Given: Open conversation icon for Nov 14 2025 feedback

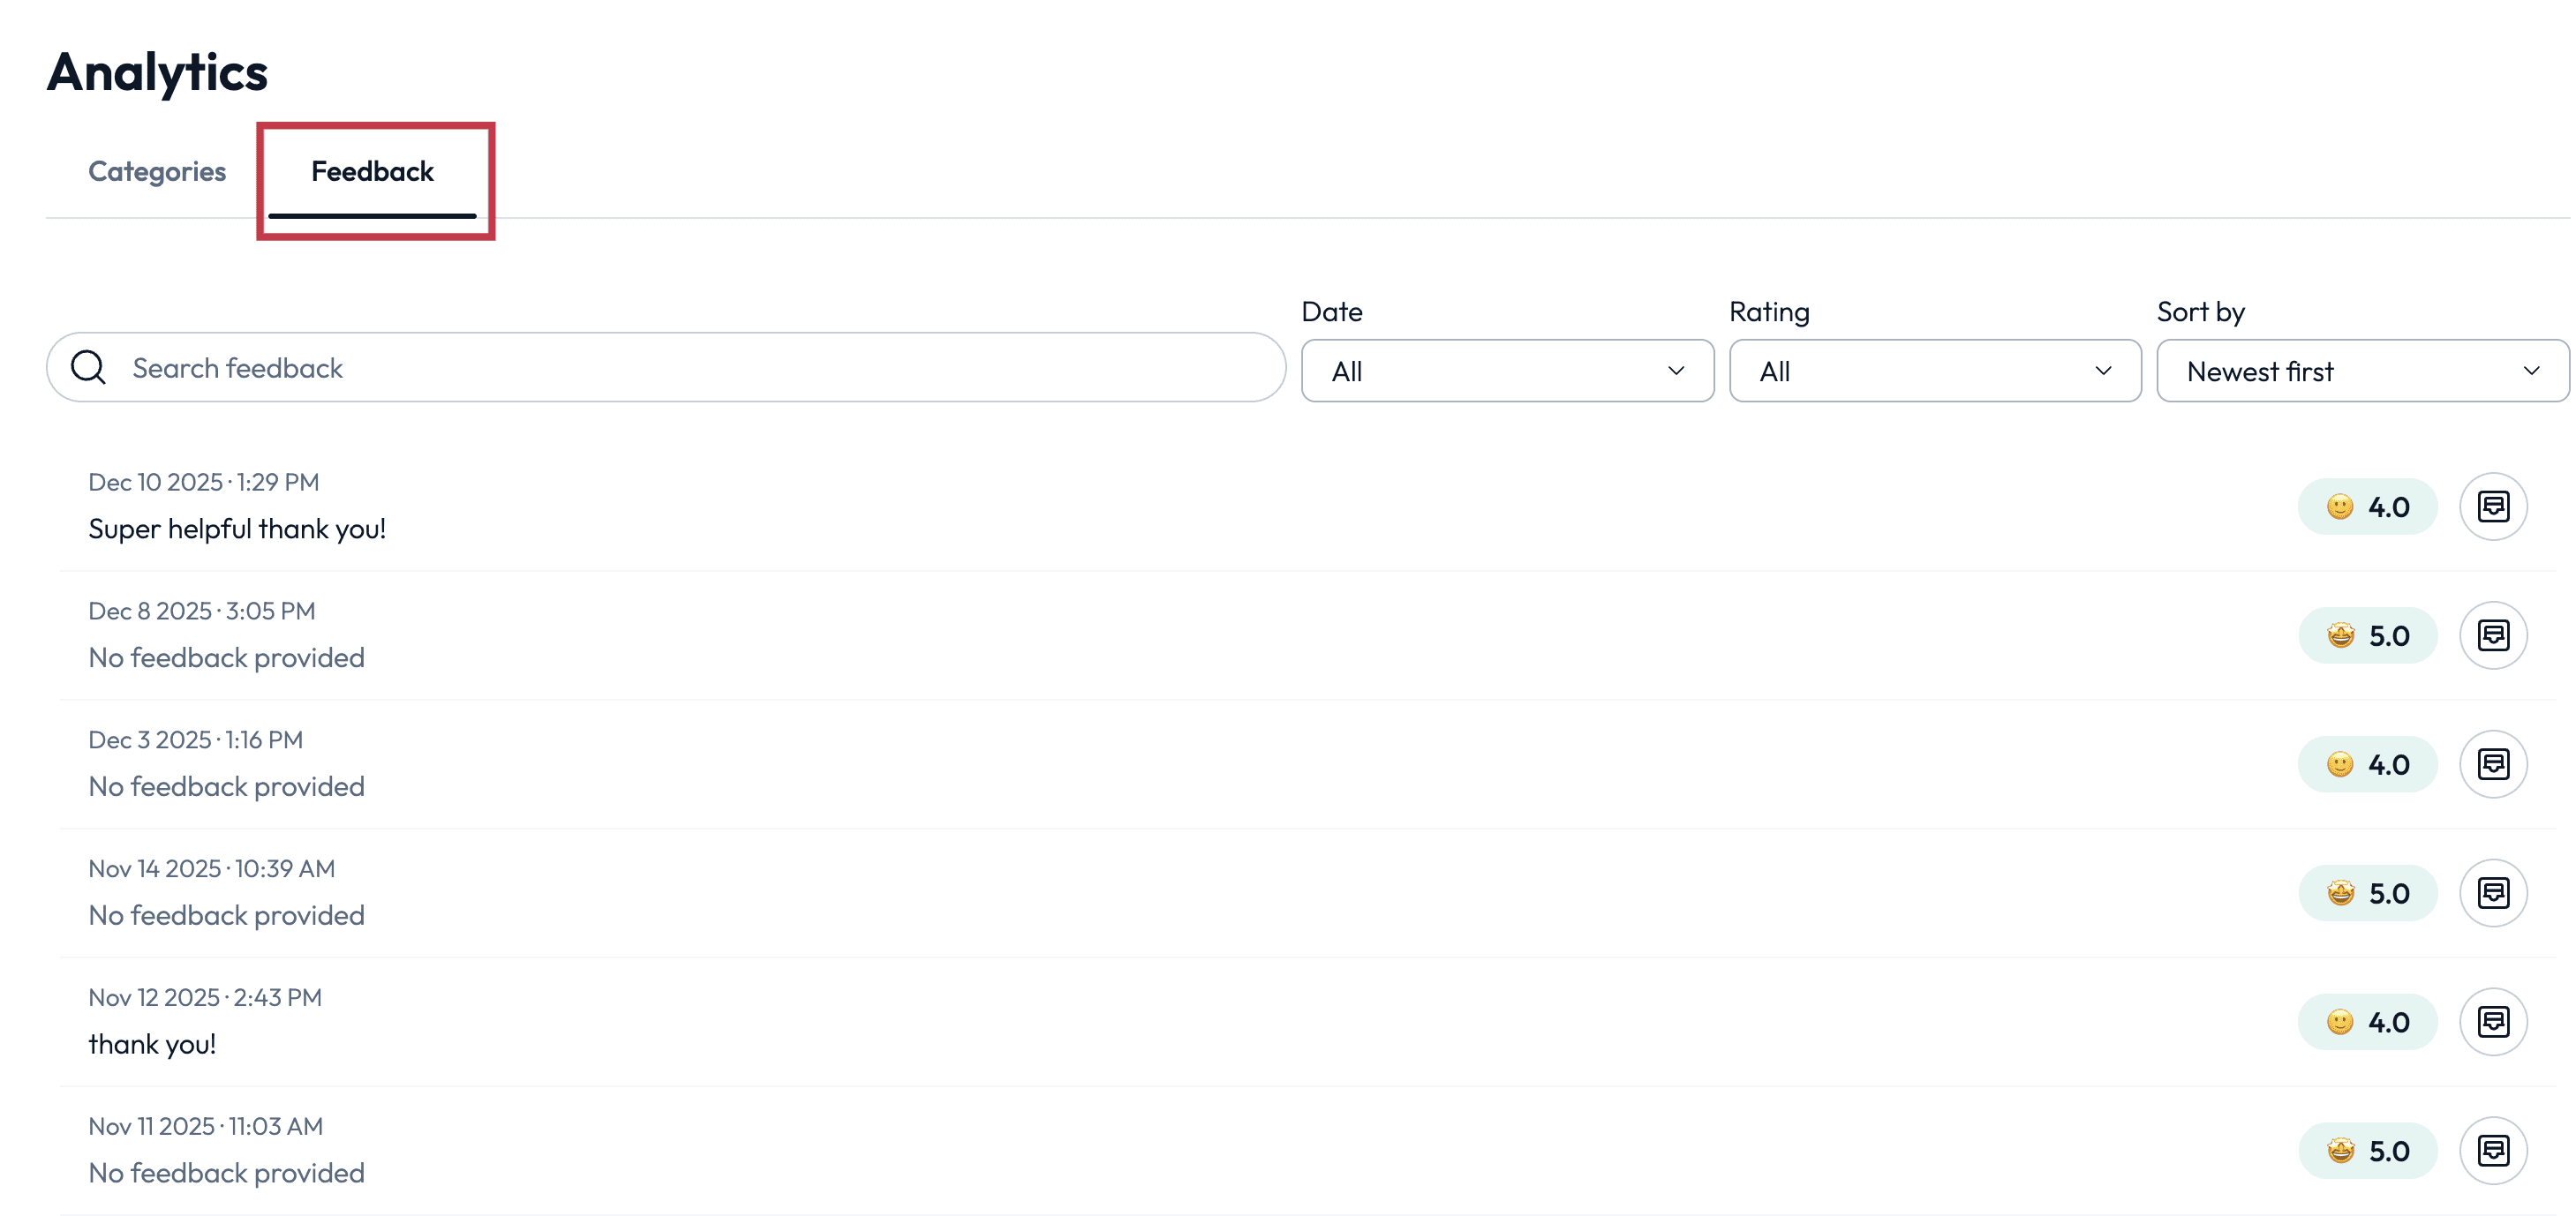Looking at the screenshot, I should pos(2493,893).
